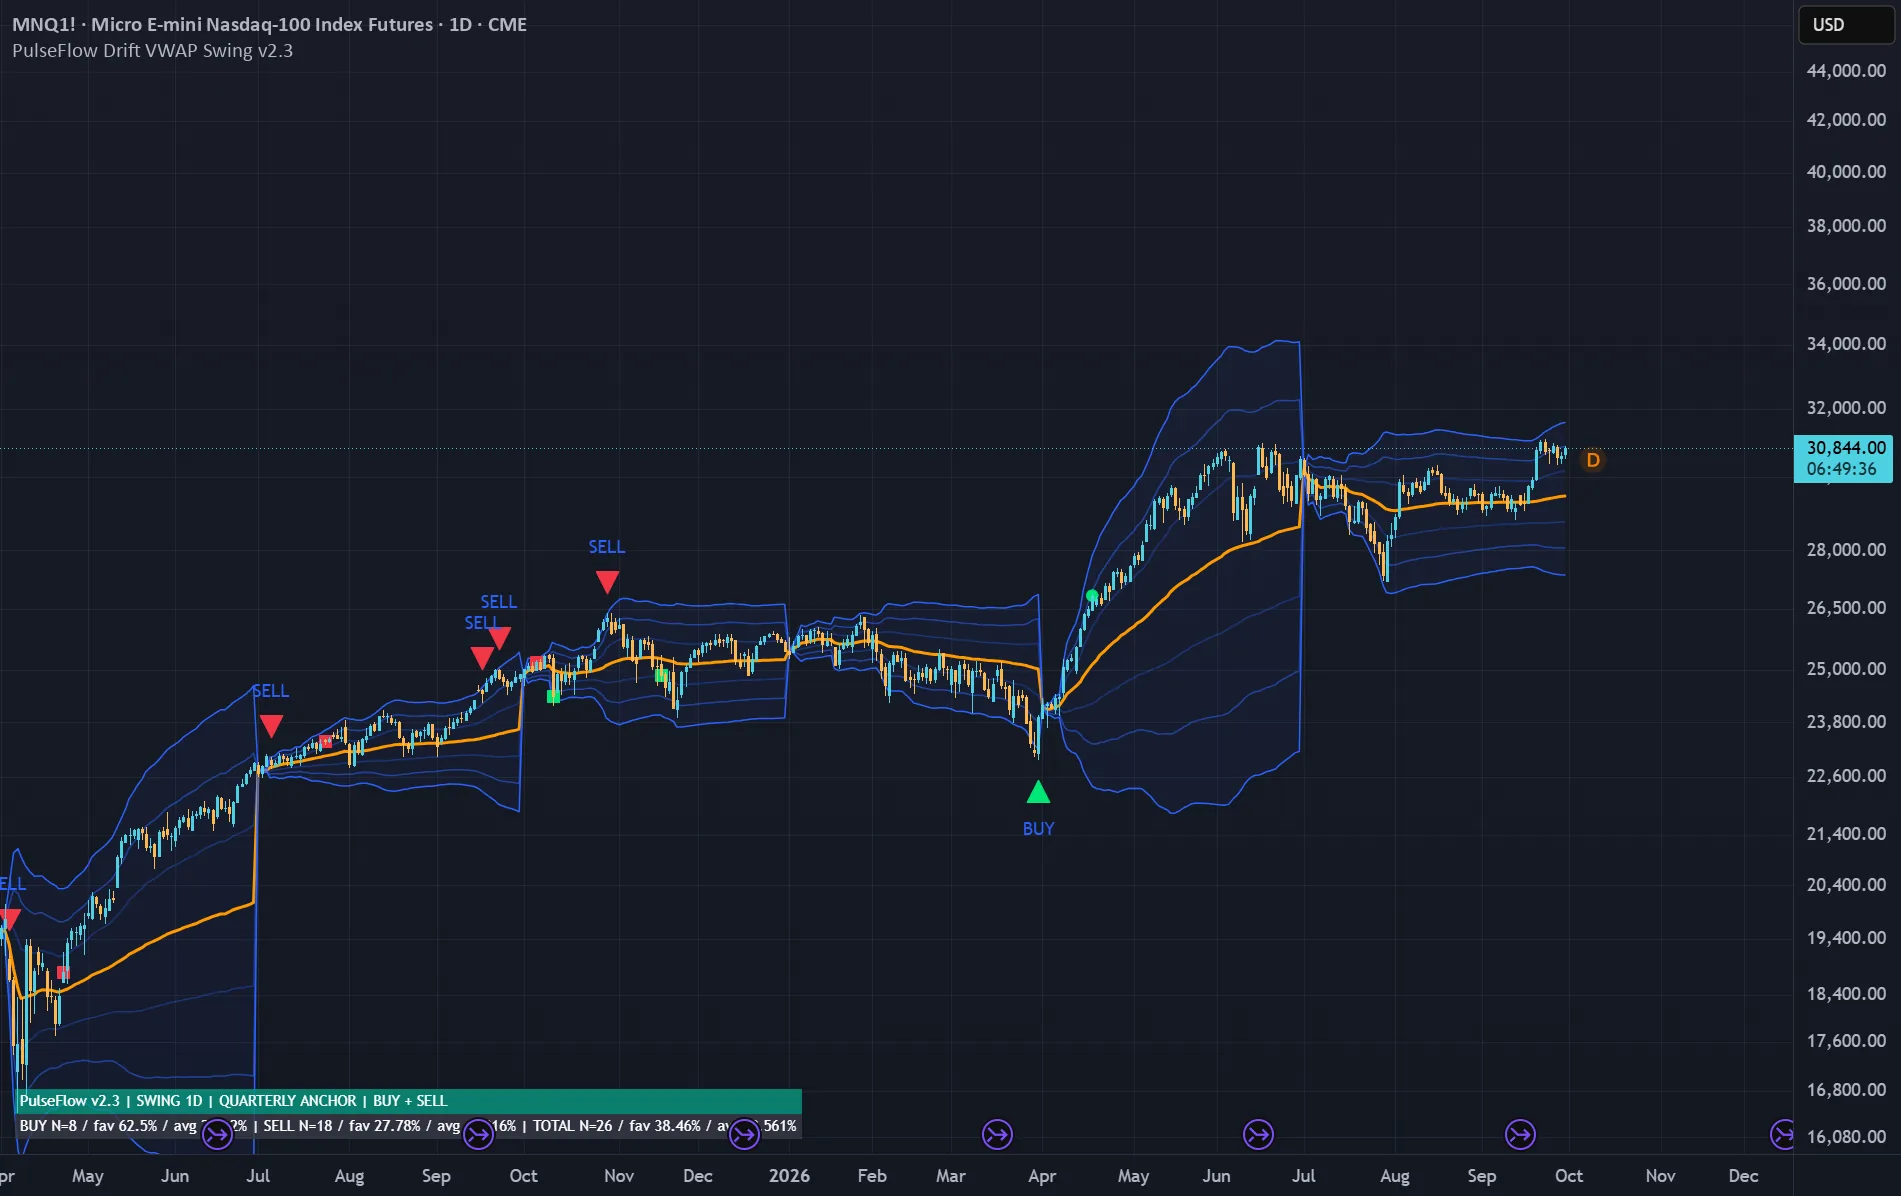The width and height of the screenshot is (1901, 1196).
Task: Click the red SELL triangle at the July 2025 anchor
Action: (271, 726)
